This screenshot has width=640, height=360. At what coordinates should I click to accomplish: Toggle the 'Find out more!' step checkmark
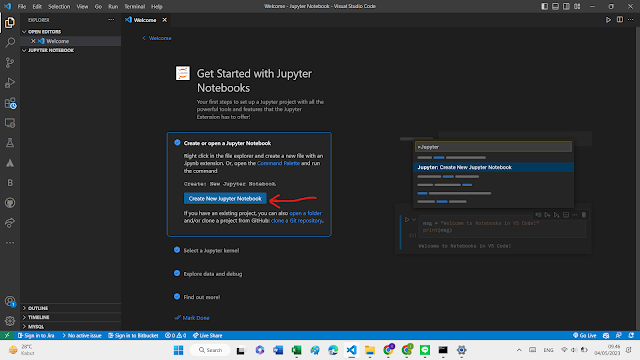tap(177, 296)
